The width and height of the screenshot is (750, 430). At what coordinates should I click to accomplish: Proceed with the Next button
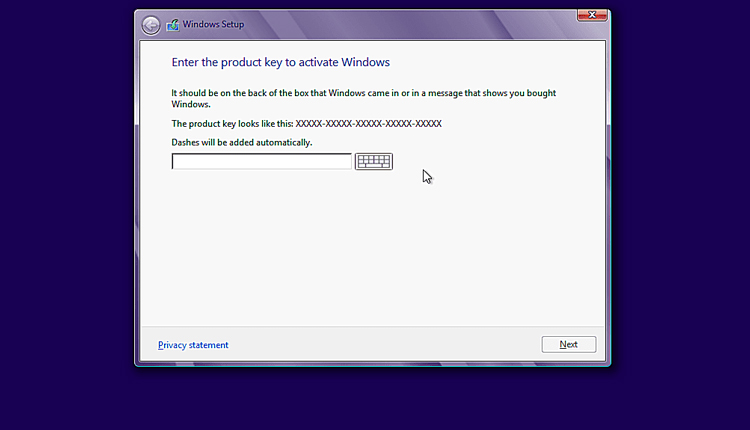[569, 344]
